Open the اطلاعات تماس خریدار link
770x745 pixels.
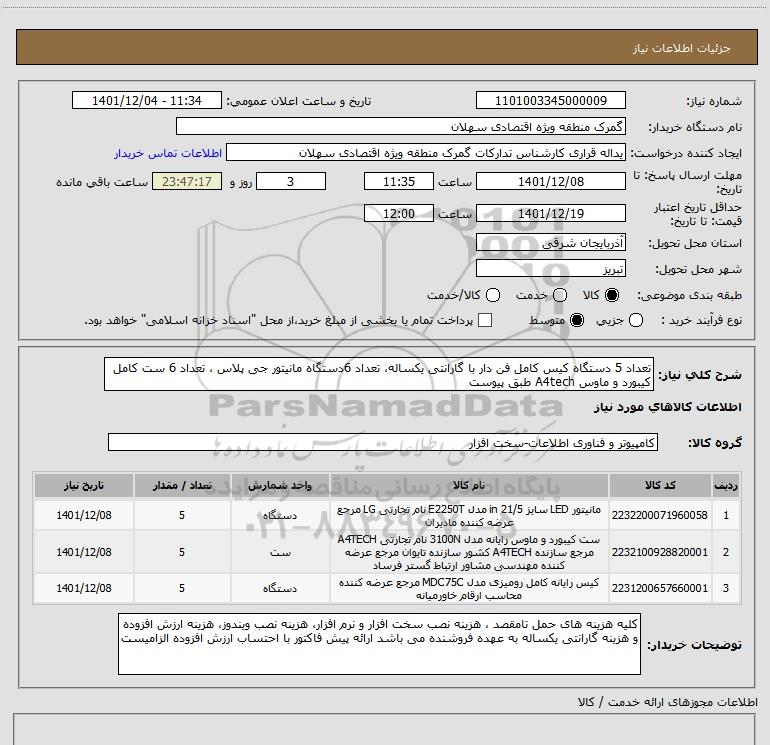pyautogui.click(x=168, y=153)
